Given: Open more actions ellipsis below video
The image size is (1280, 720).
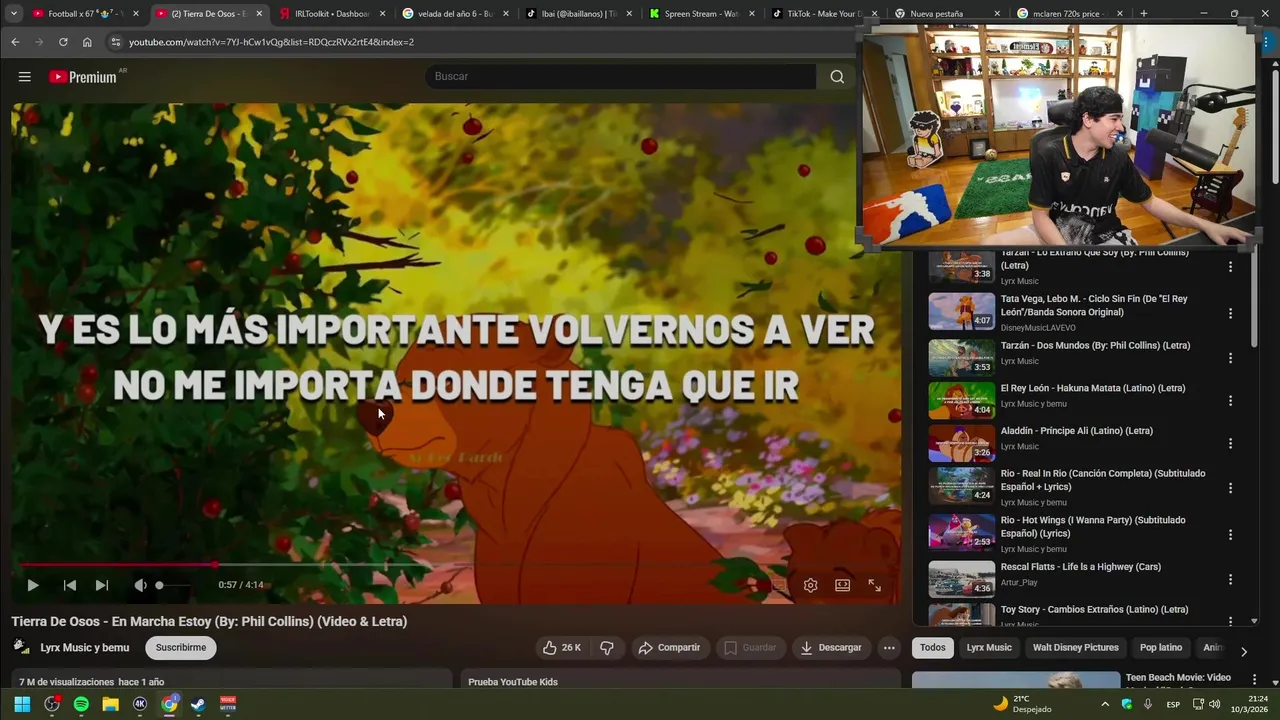Looking at the screenshot, I should (889, 648).
